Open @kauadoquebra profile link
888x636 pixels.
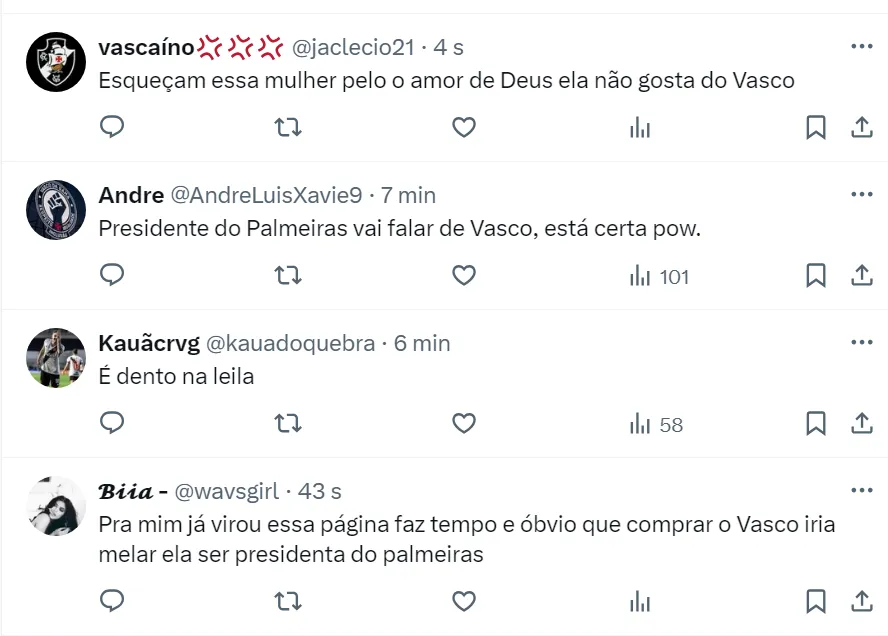click(x=290, y=343)
